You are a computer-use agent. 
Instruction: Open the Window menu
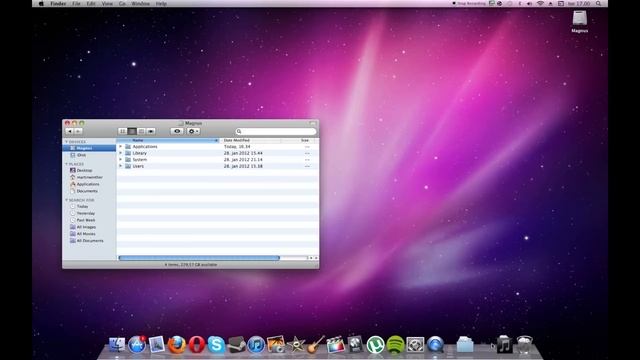[140, 4]
